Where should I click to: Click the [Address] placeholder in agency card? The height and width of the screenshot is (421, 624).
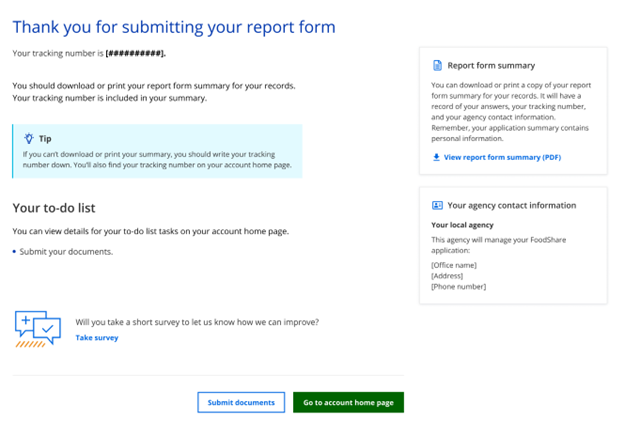[x=448, y=276]
